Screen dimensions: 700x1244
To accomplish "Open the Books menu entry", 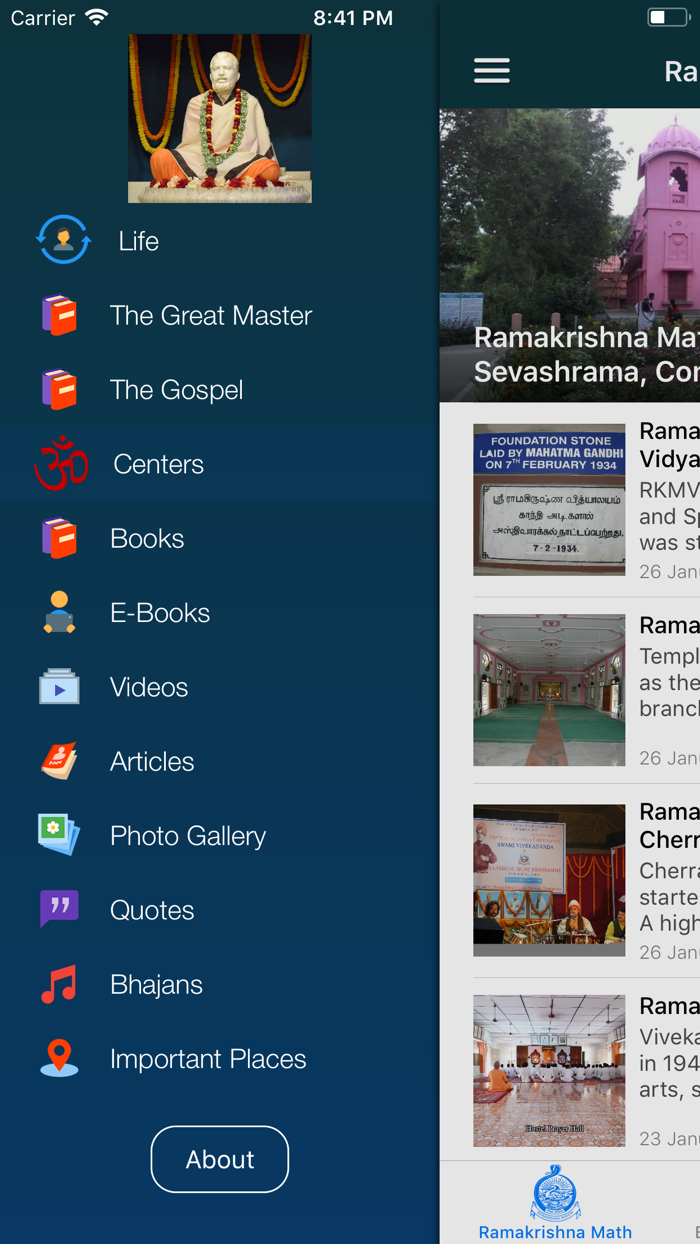I will tap(147, 538).
